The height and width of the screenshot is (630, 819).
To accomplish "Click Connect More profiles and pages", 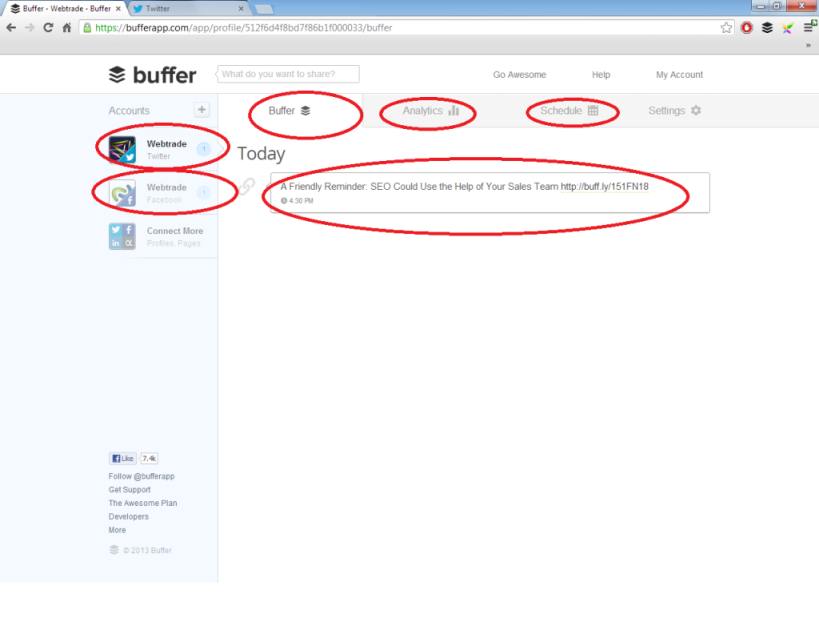I will click(162, 236).
